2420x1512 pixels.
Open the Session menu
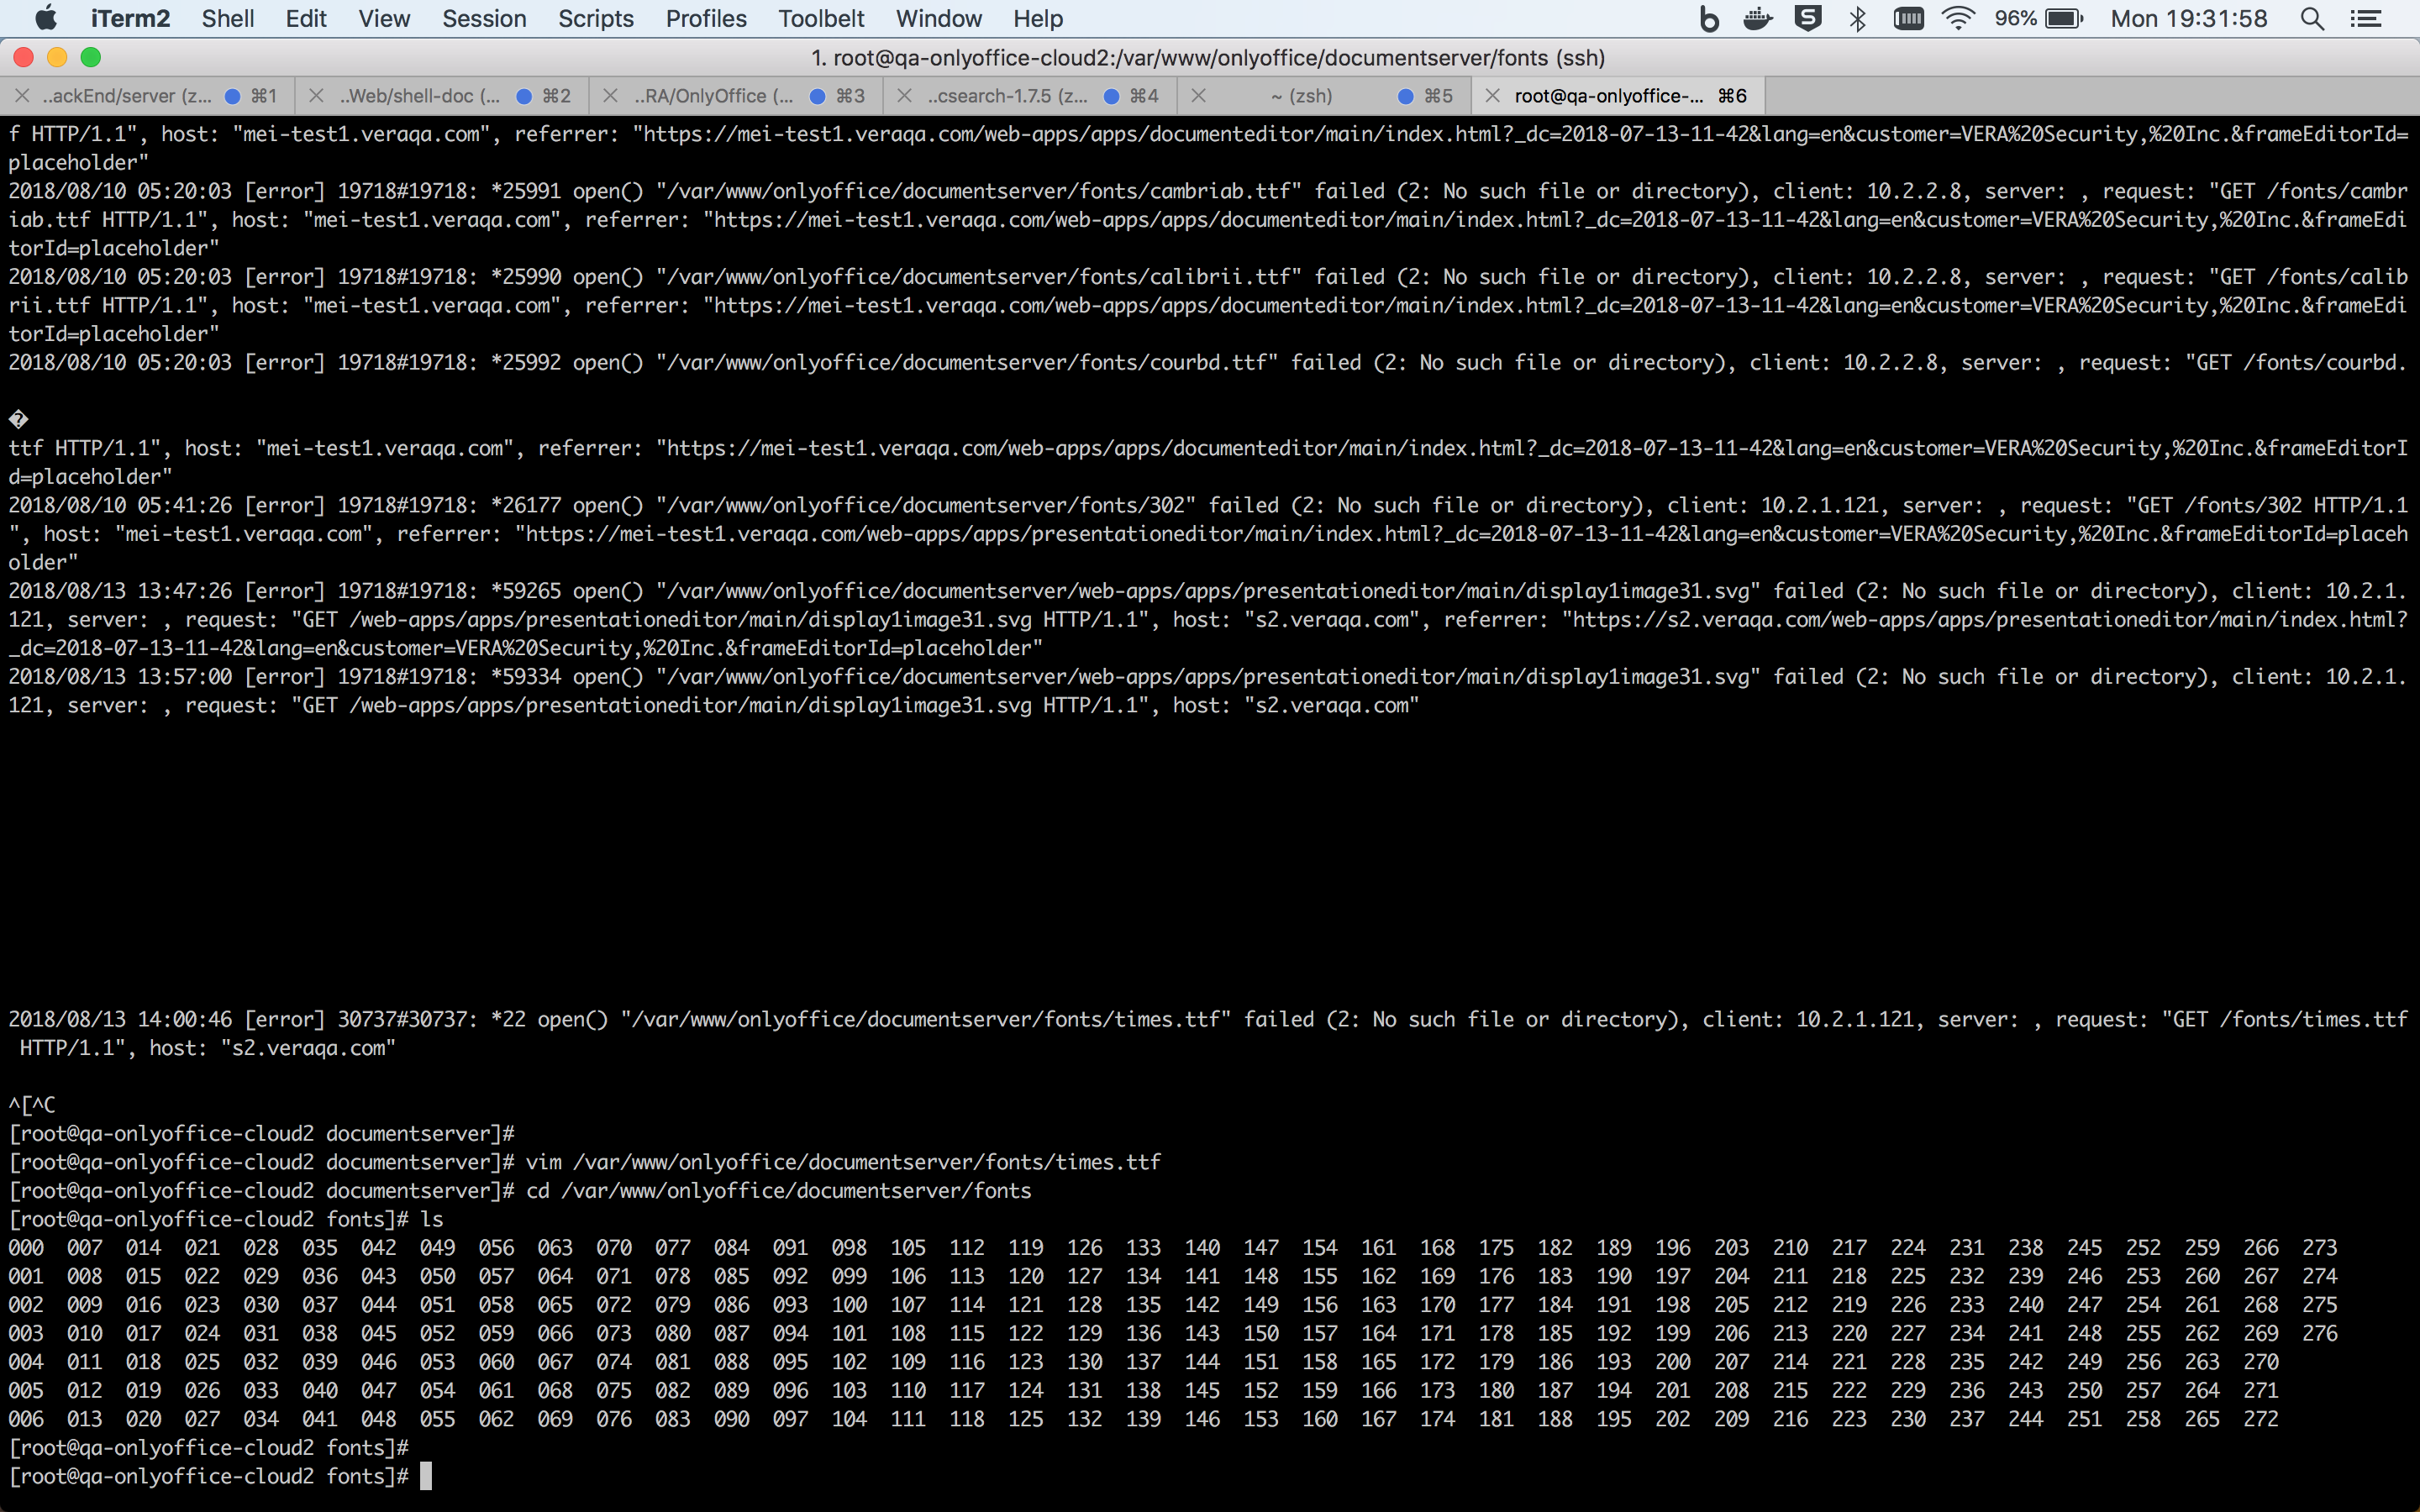(x=484, y=18)
